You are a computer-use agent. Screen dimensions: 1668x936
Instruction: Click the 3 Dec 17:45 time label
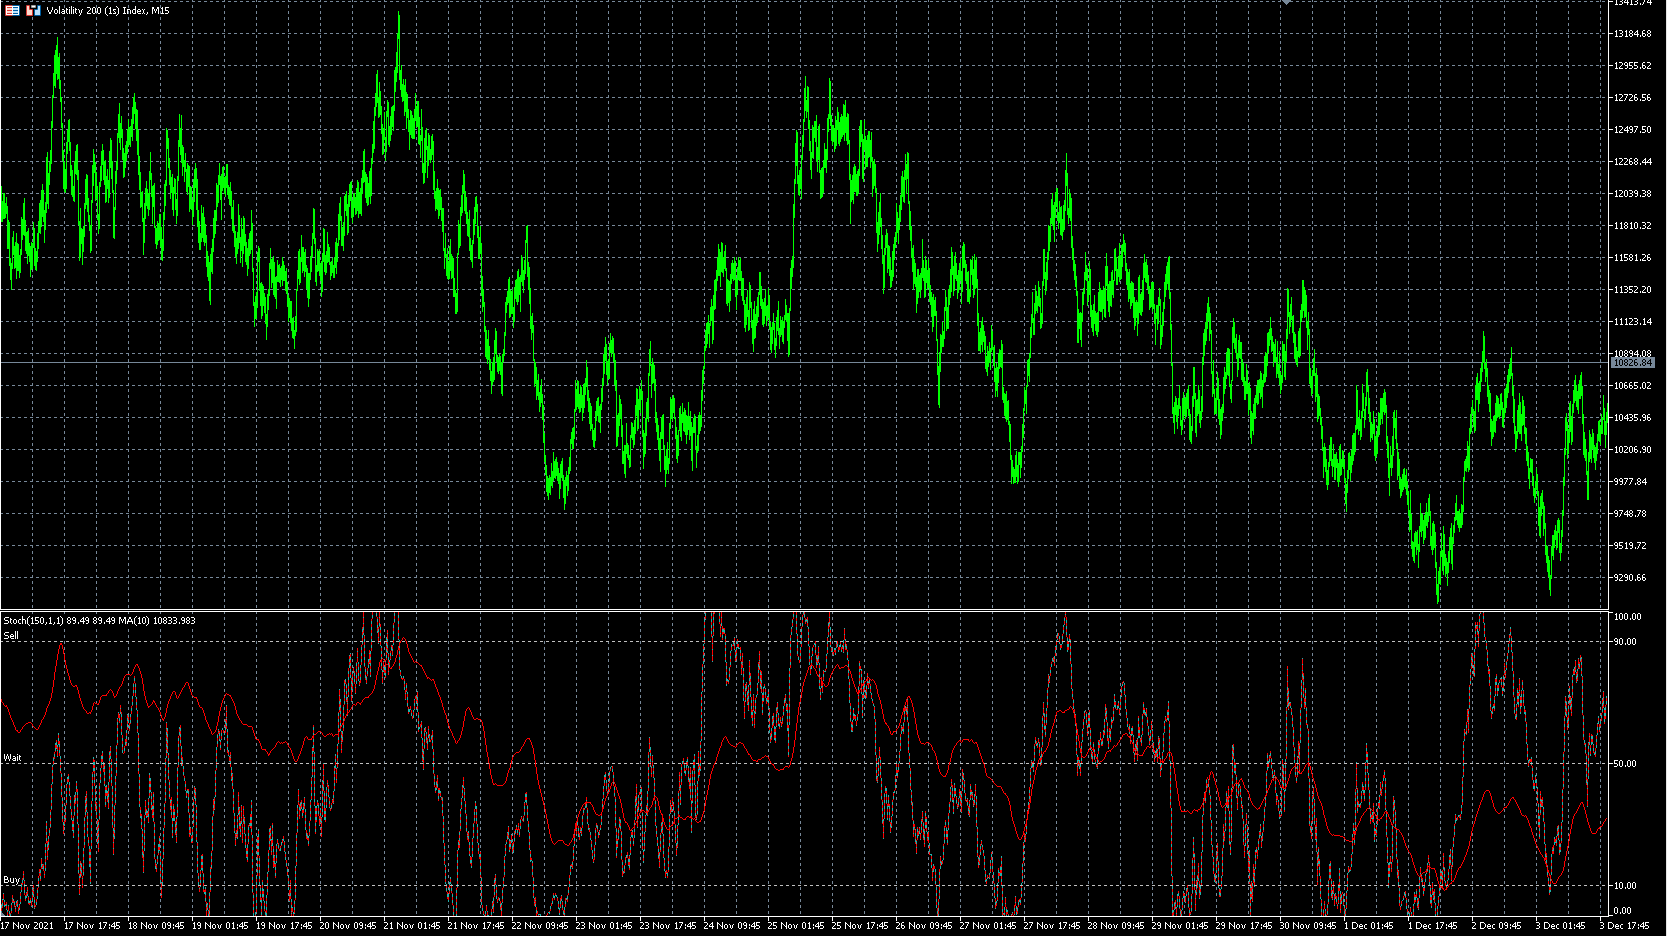coord(1625,926)
